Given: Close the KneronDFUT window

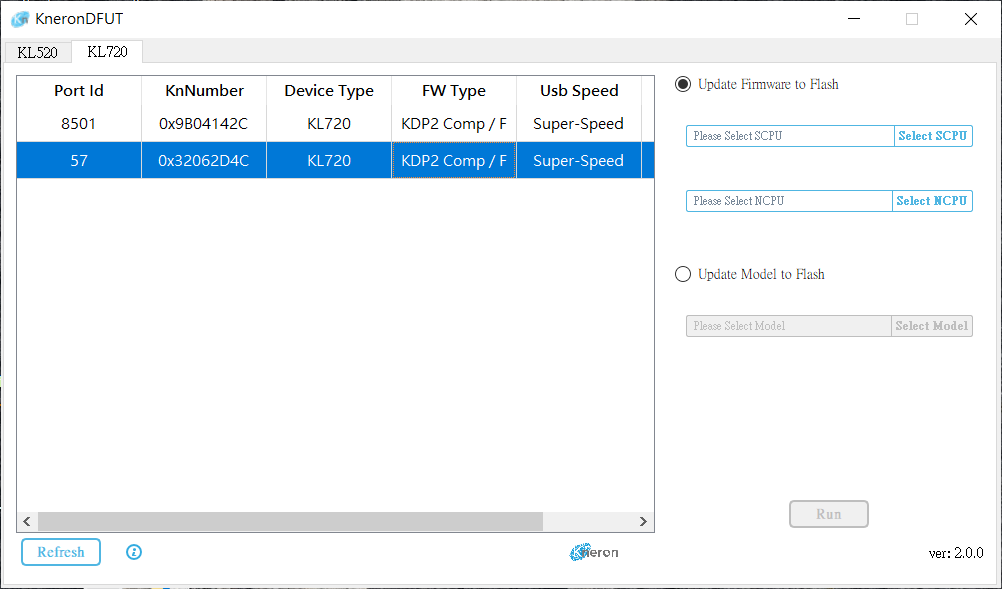Looking at the screenshot, I should click(971, 19).
